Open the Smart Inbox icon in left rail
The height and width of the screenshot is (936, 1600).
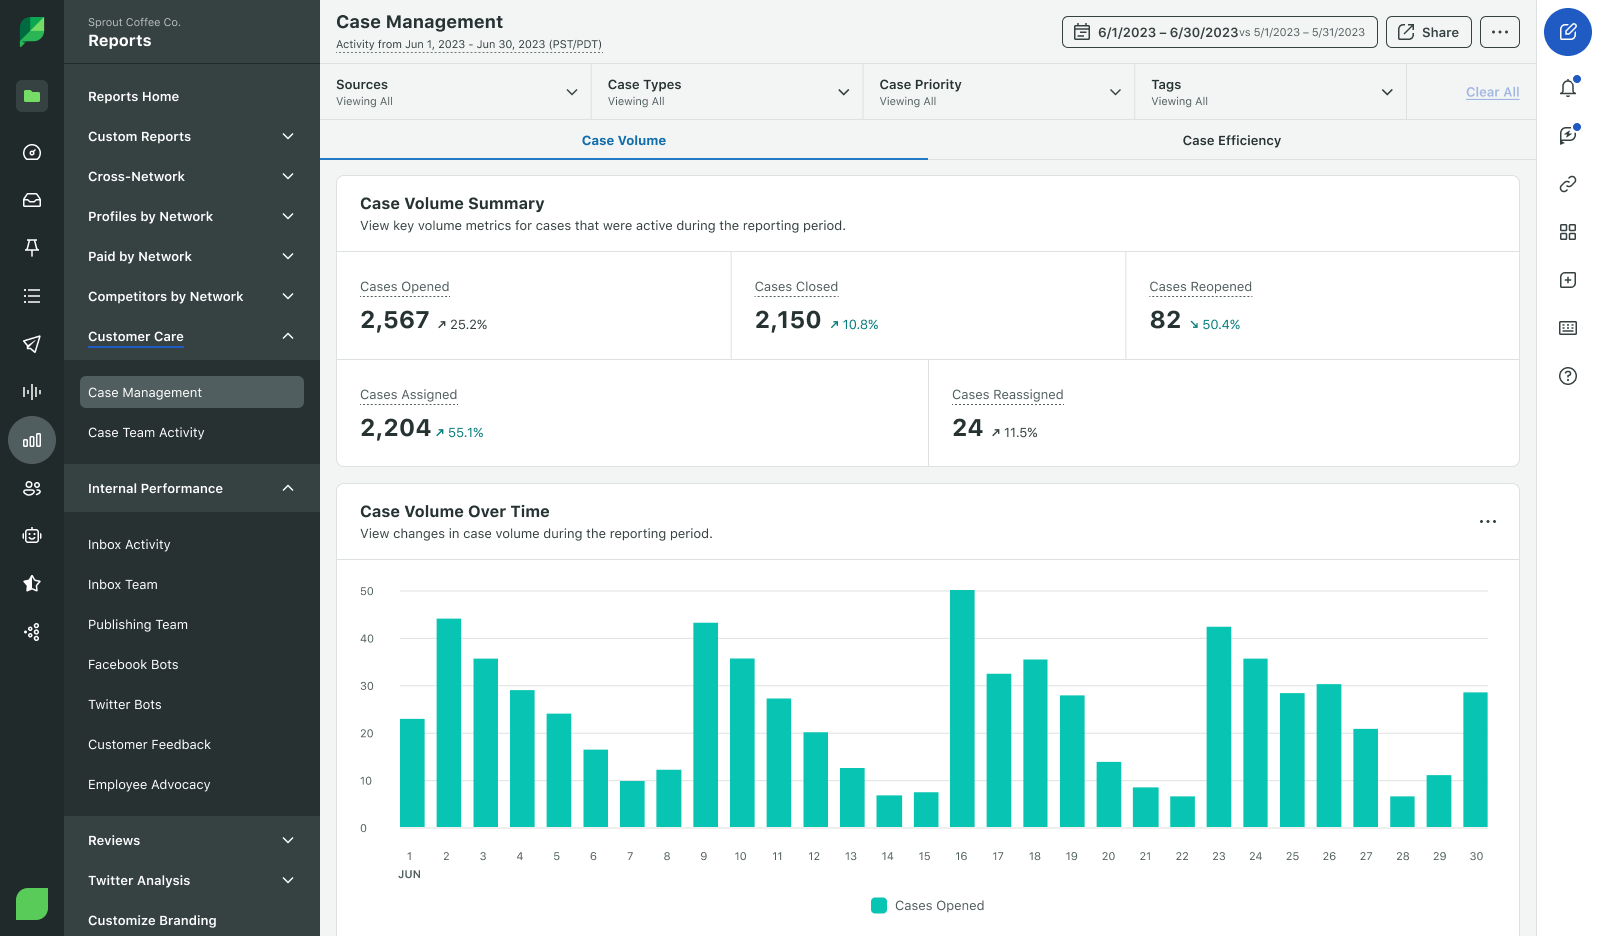point(32,200)
